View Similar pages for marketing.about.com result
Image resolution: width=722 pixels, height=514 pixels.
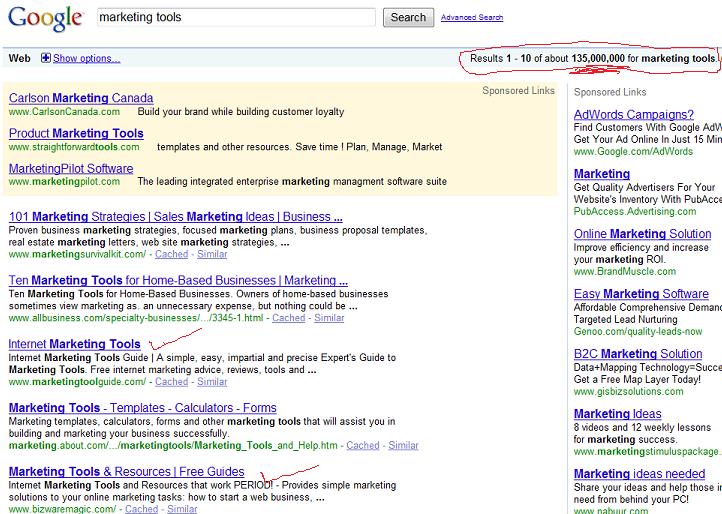coord(403,445)
